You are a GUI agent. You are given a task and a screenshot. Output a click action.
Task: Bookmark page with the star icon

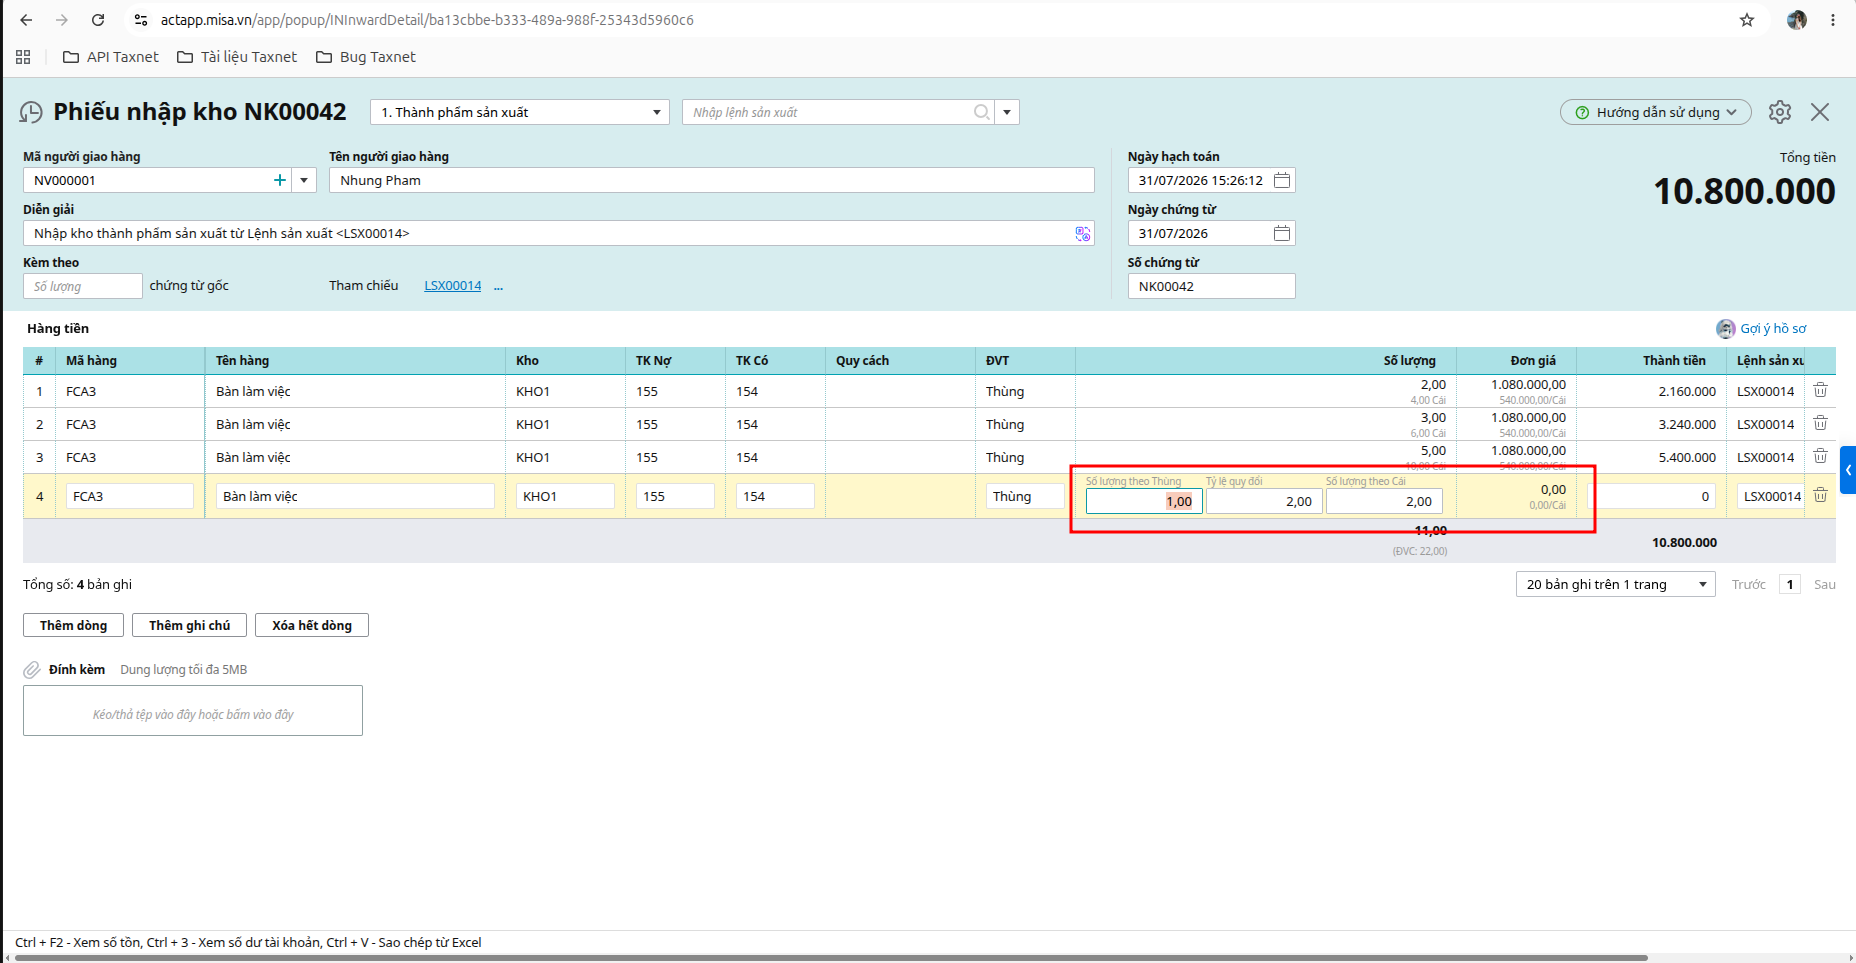tap(1747, 20)
